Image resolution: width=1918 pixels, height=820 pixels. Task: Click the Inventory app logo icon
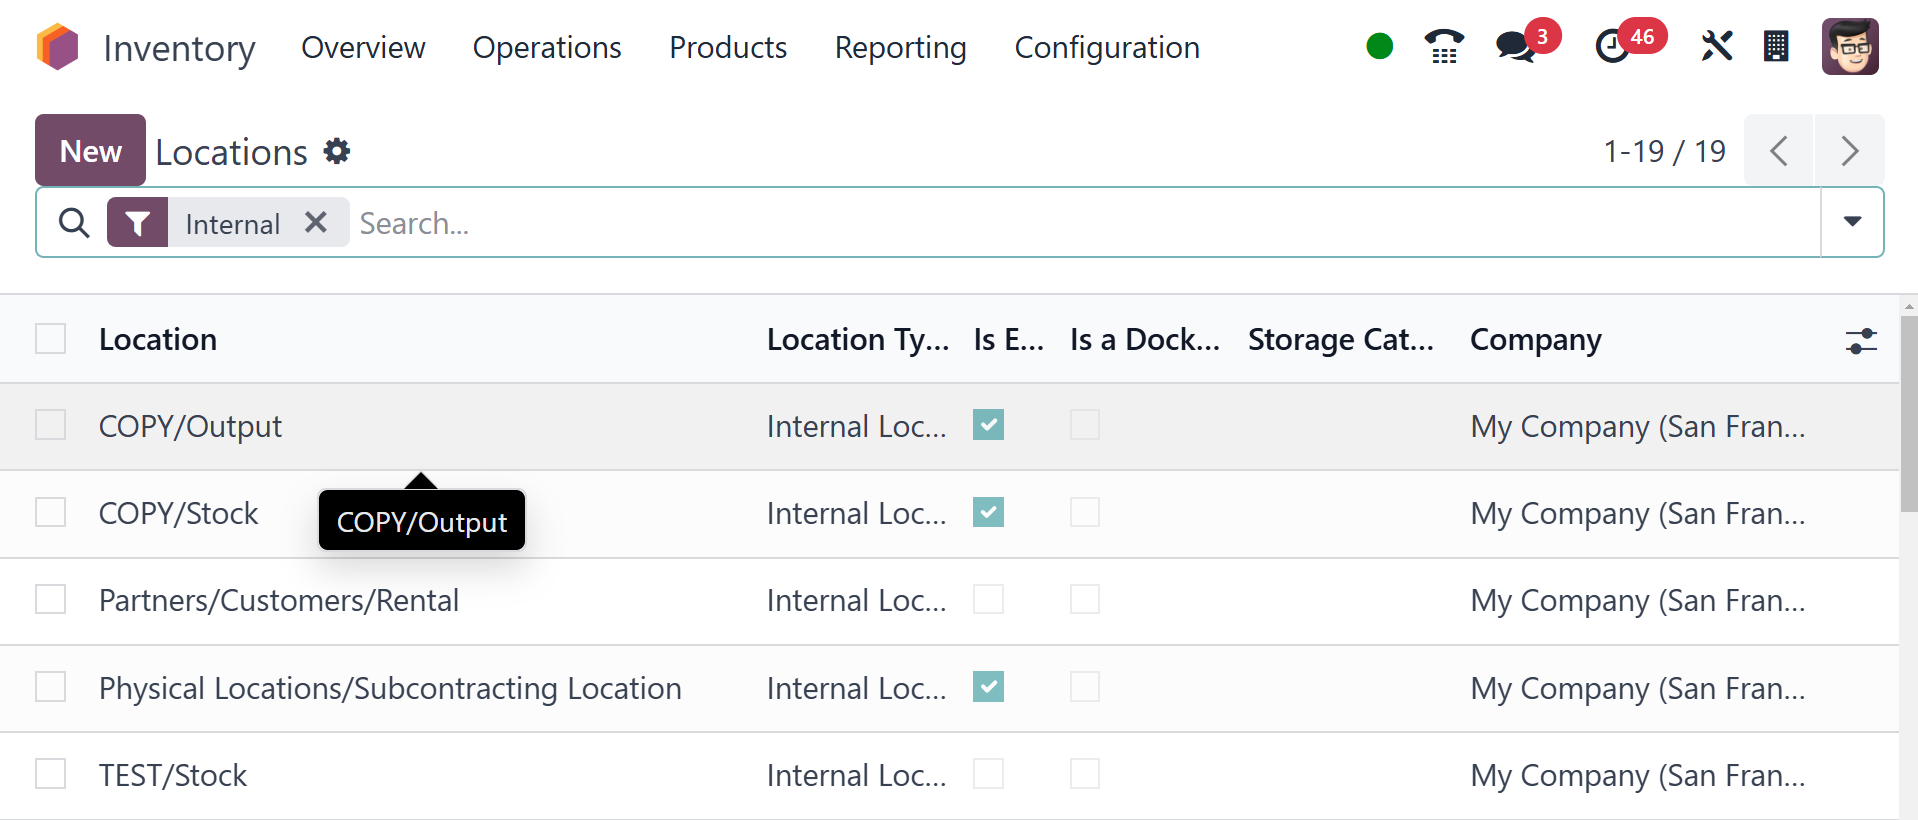pyautogui.click(x=58, y=47)
